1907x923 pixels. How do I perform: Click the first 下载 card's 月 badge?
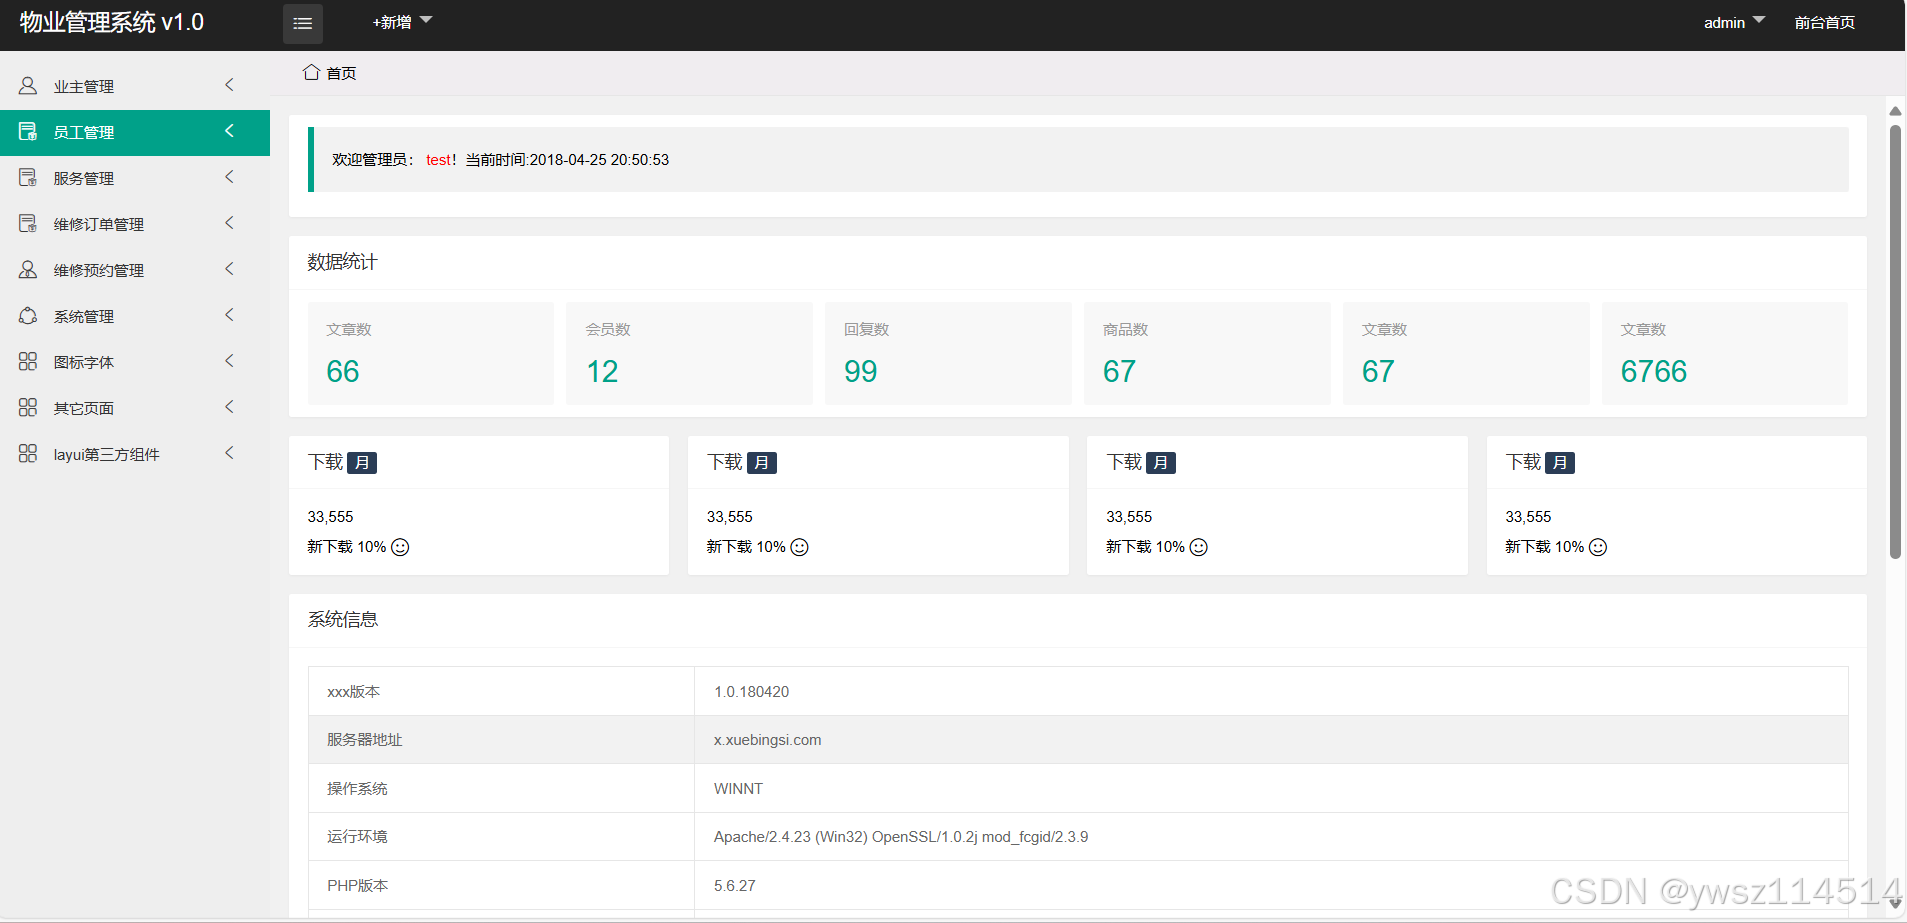[362, 463]
